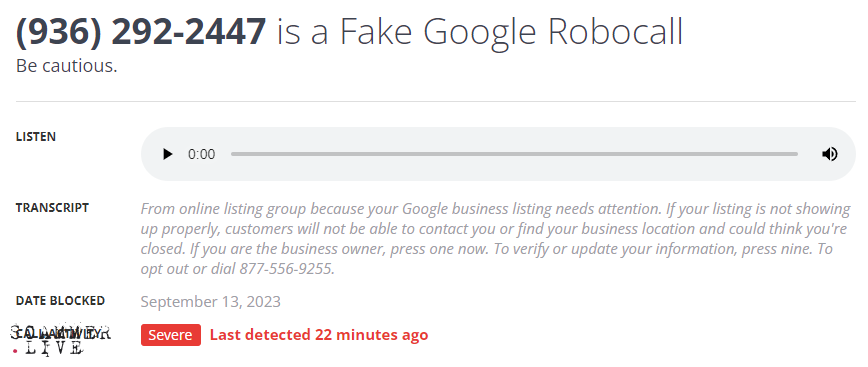The width and height of the screenshot is (868, 367).
Task: Seek along the audio progress bar
Action: click(x=514, y=154)
